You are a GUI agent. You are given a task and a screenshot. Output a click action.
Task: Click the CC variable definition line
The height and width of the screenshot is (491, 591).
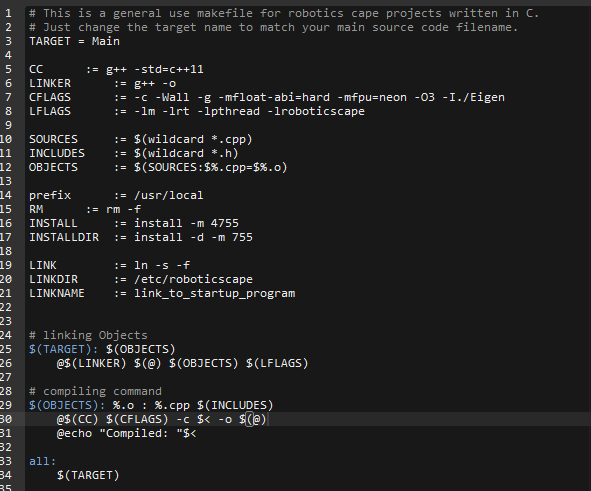[116, 69]
